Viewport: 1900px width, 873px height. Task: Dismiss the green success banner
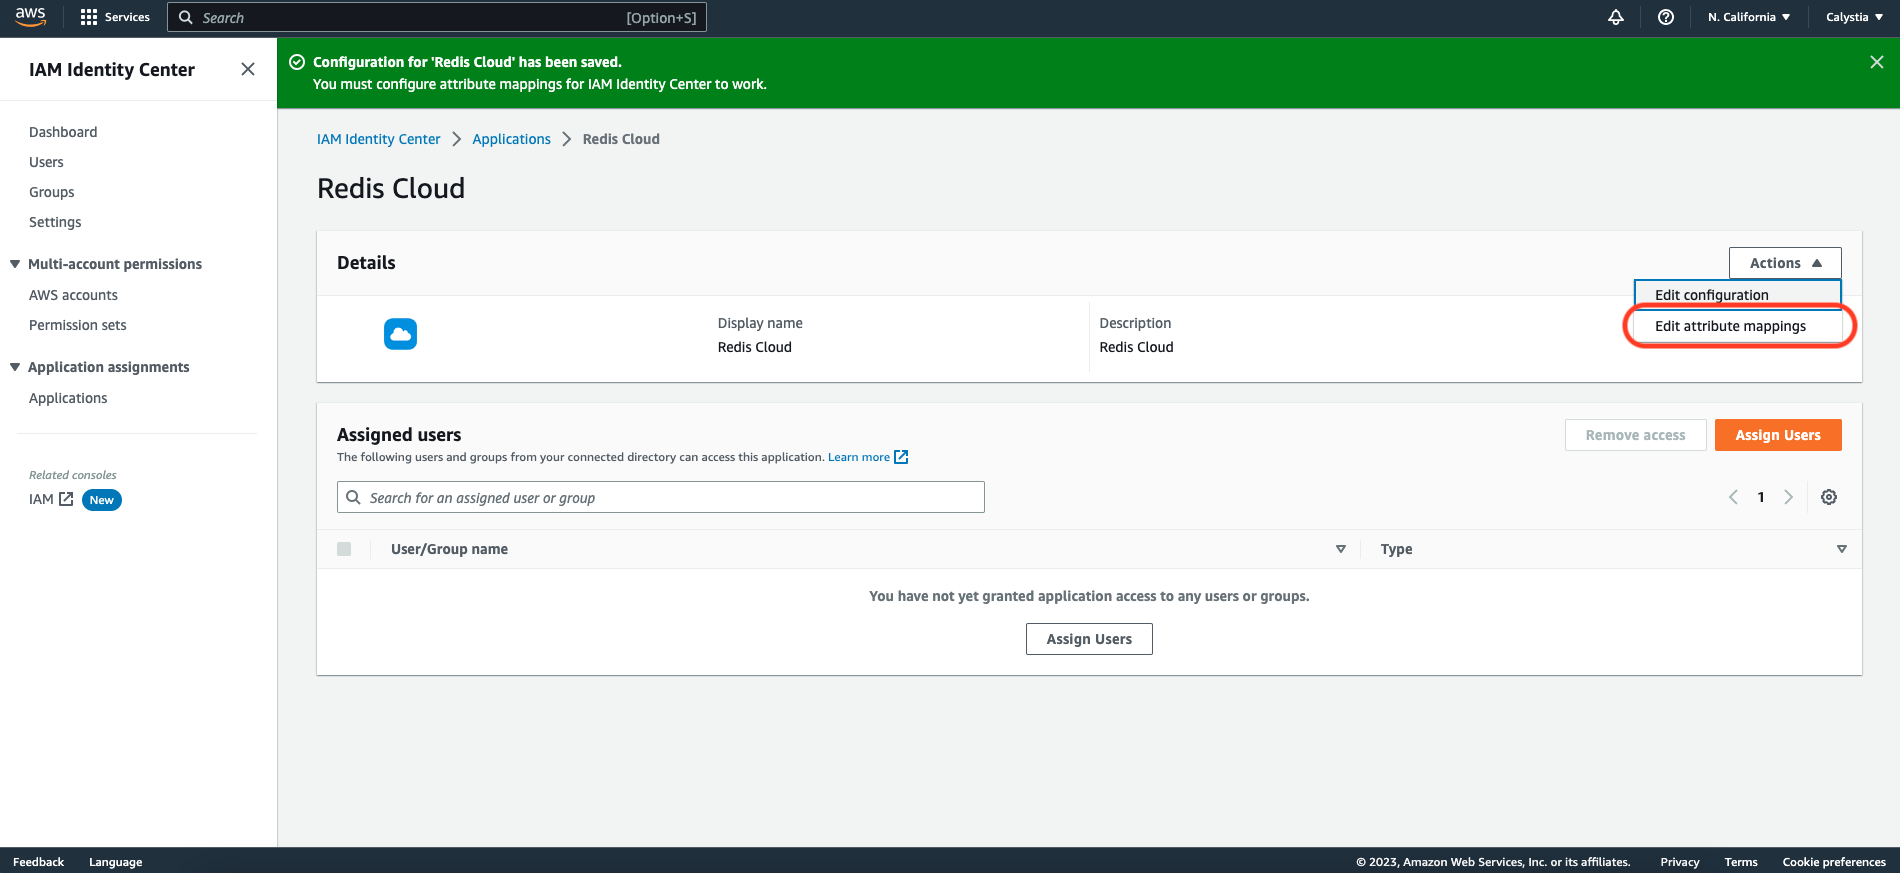tap(1876, 62)
